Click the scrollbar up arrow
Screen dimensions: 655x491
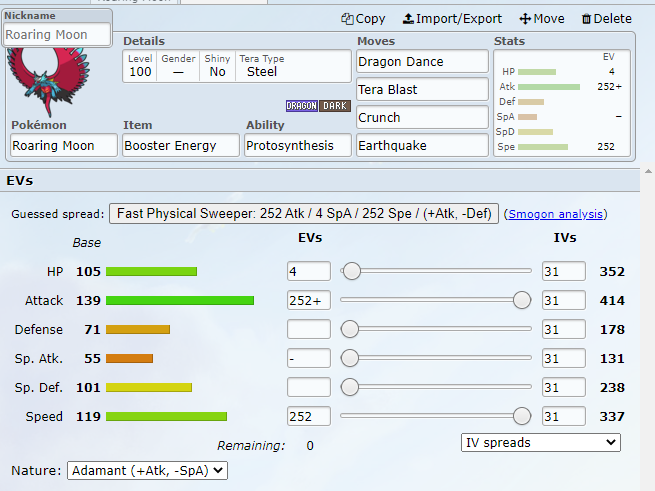click(648, 171)
